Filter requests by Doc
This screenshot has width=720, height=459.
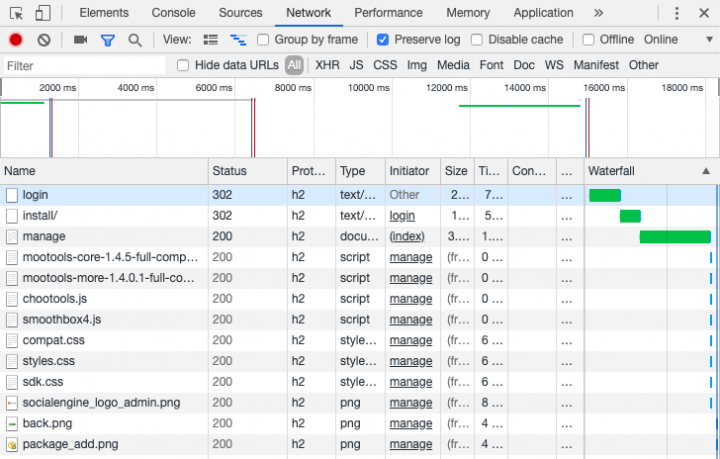(x=524, y=65)
